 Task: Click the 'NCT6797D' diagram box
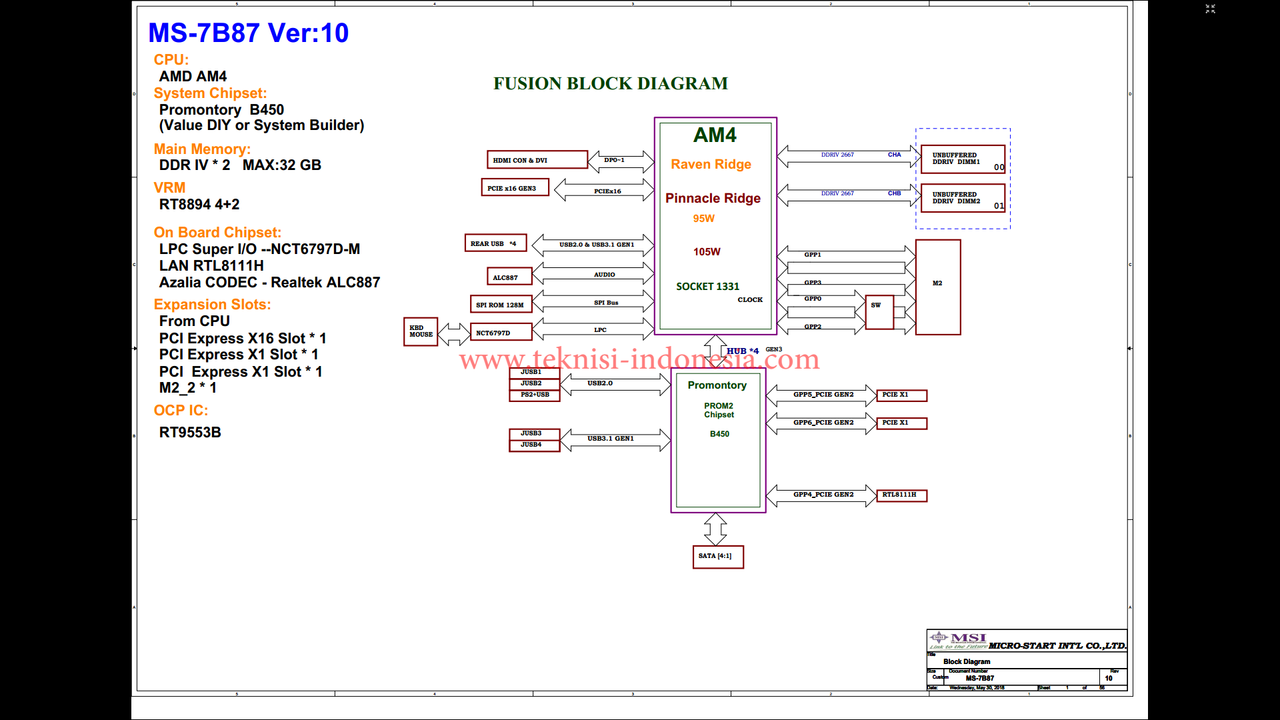501,333
